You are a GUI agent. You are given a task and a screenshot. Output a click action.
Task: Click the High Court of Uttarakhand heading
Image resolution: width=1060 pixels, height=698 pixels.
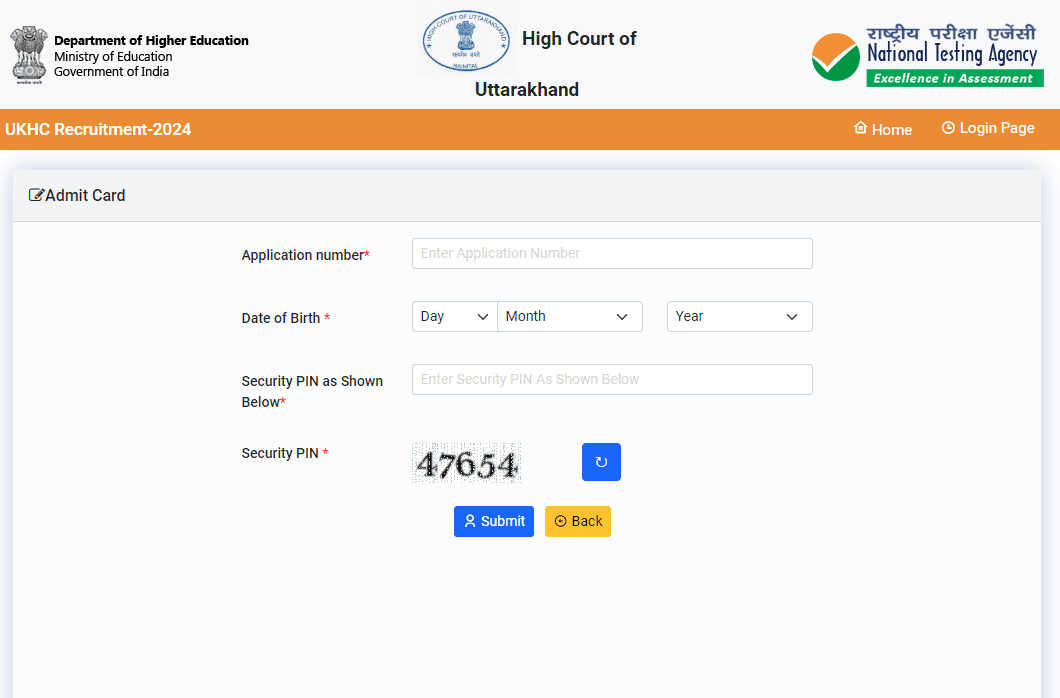click(578, 40)
